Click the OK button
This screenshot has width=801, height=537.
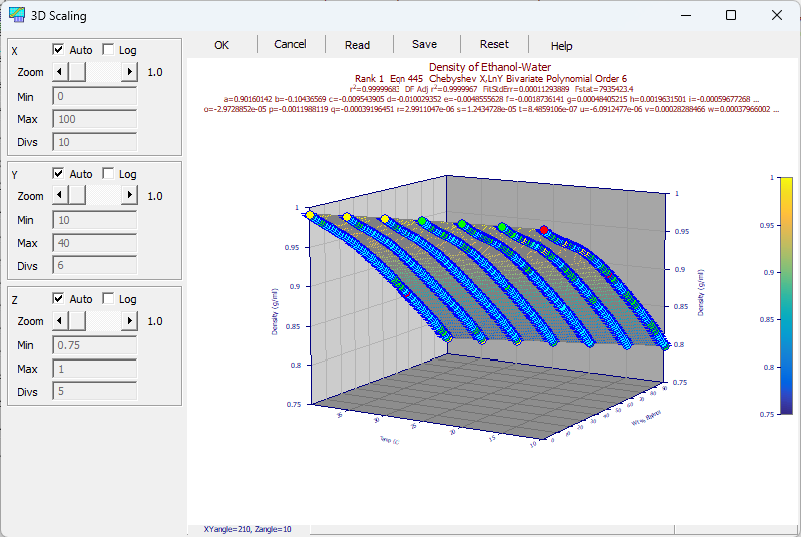tap(221, 45)
